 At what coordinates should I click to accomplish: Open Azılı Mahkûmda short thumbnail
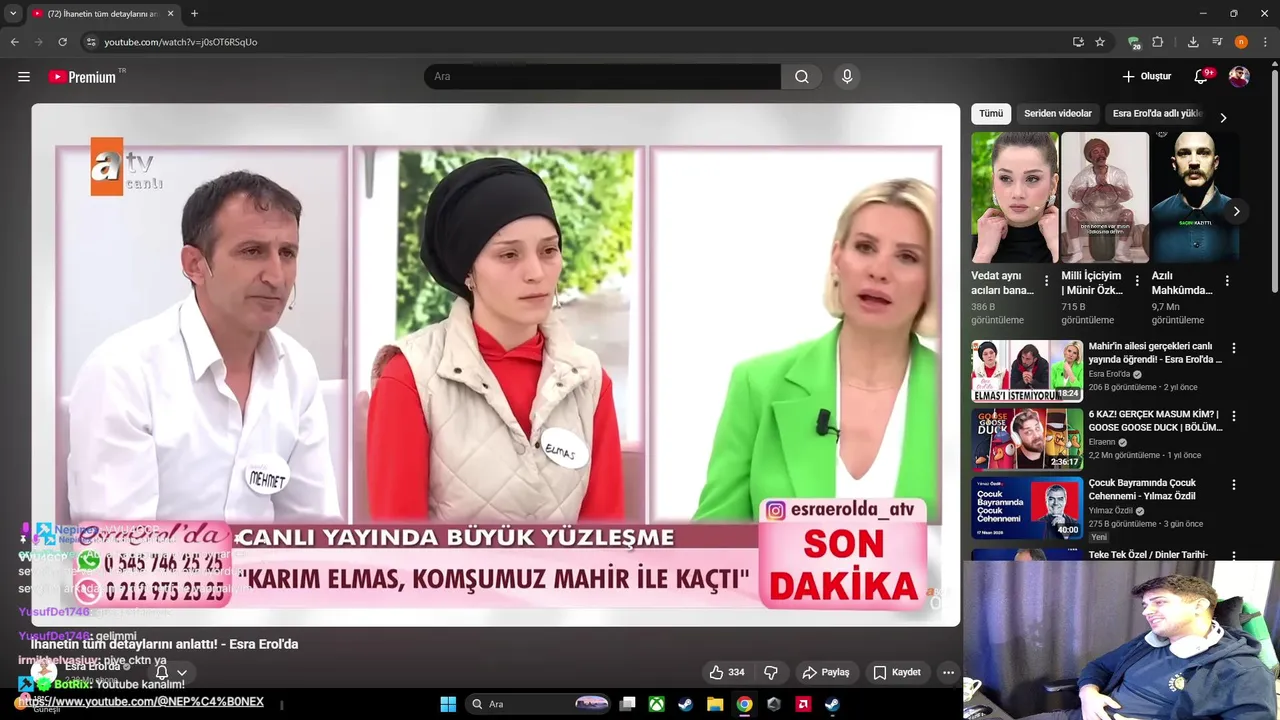[1195, 197]
